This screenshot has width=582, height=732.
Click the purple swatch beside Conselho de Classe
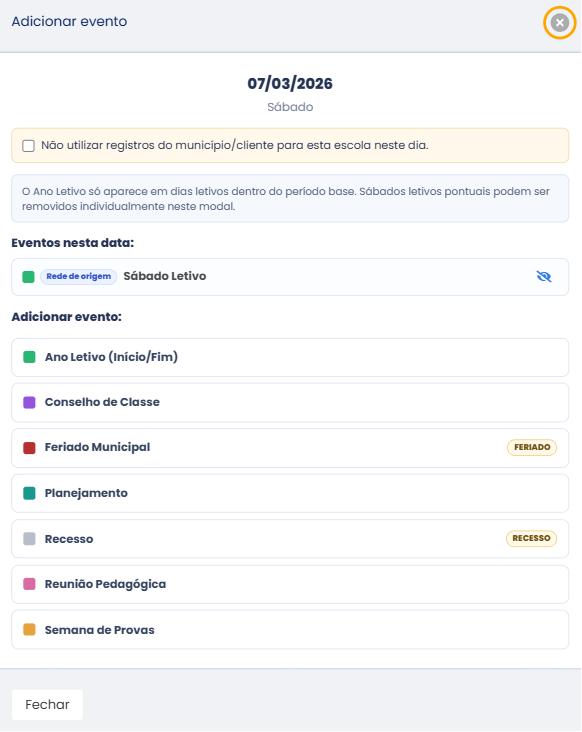[29, 402]
